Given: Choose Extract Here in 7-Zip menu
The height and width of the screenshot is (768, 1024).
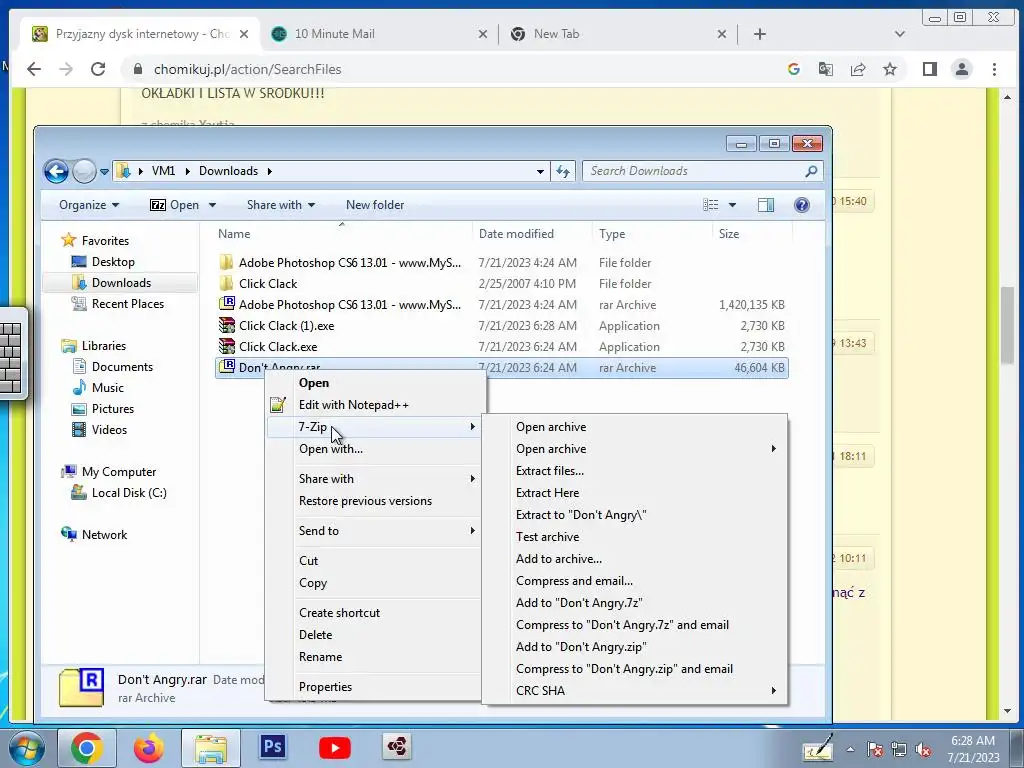Looking at the screenshot, I should click(x=547, y=493).
